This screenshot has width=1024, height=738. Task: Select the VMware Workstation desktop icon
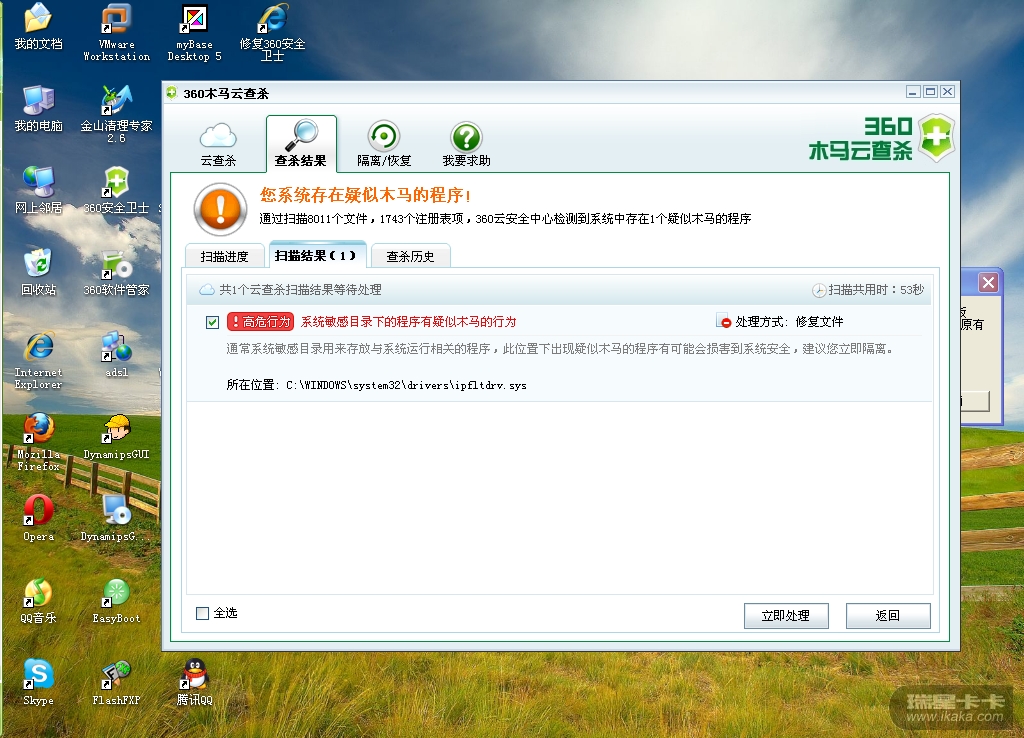click(x=116, y=33)
